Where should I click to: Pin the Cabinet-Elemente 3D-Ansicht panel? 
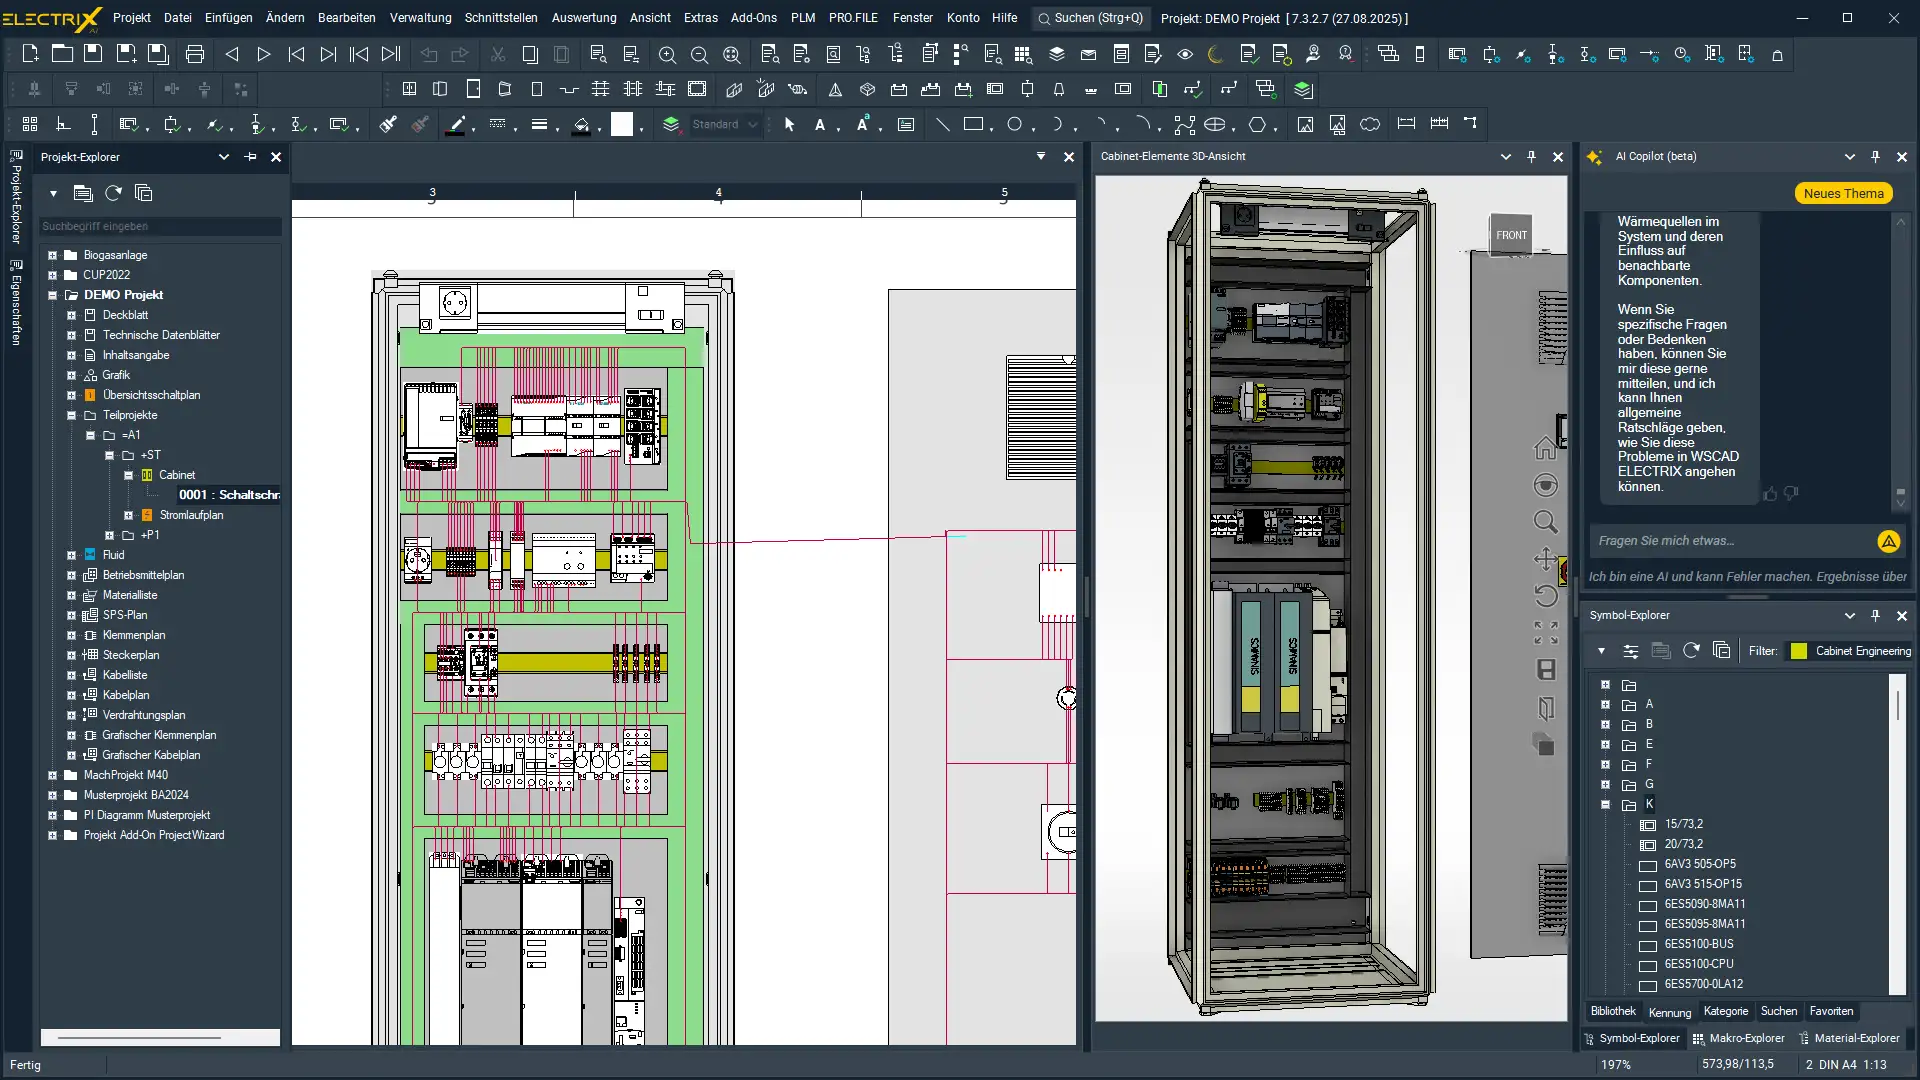(1531, 157)
